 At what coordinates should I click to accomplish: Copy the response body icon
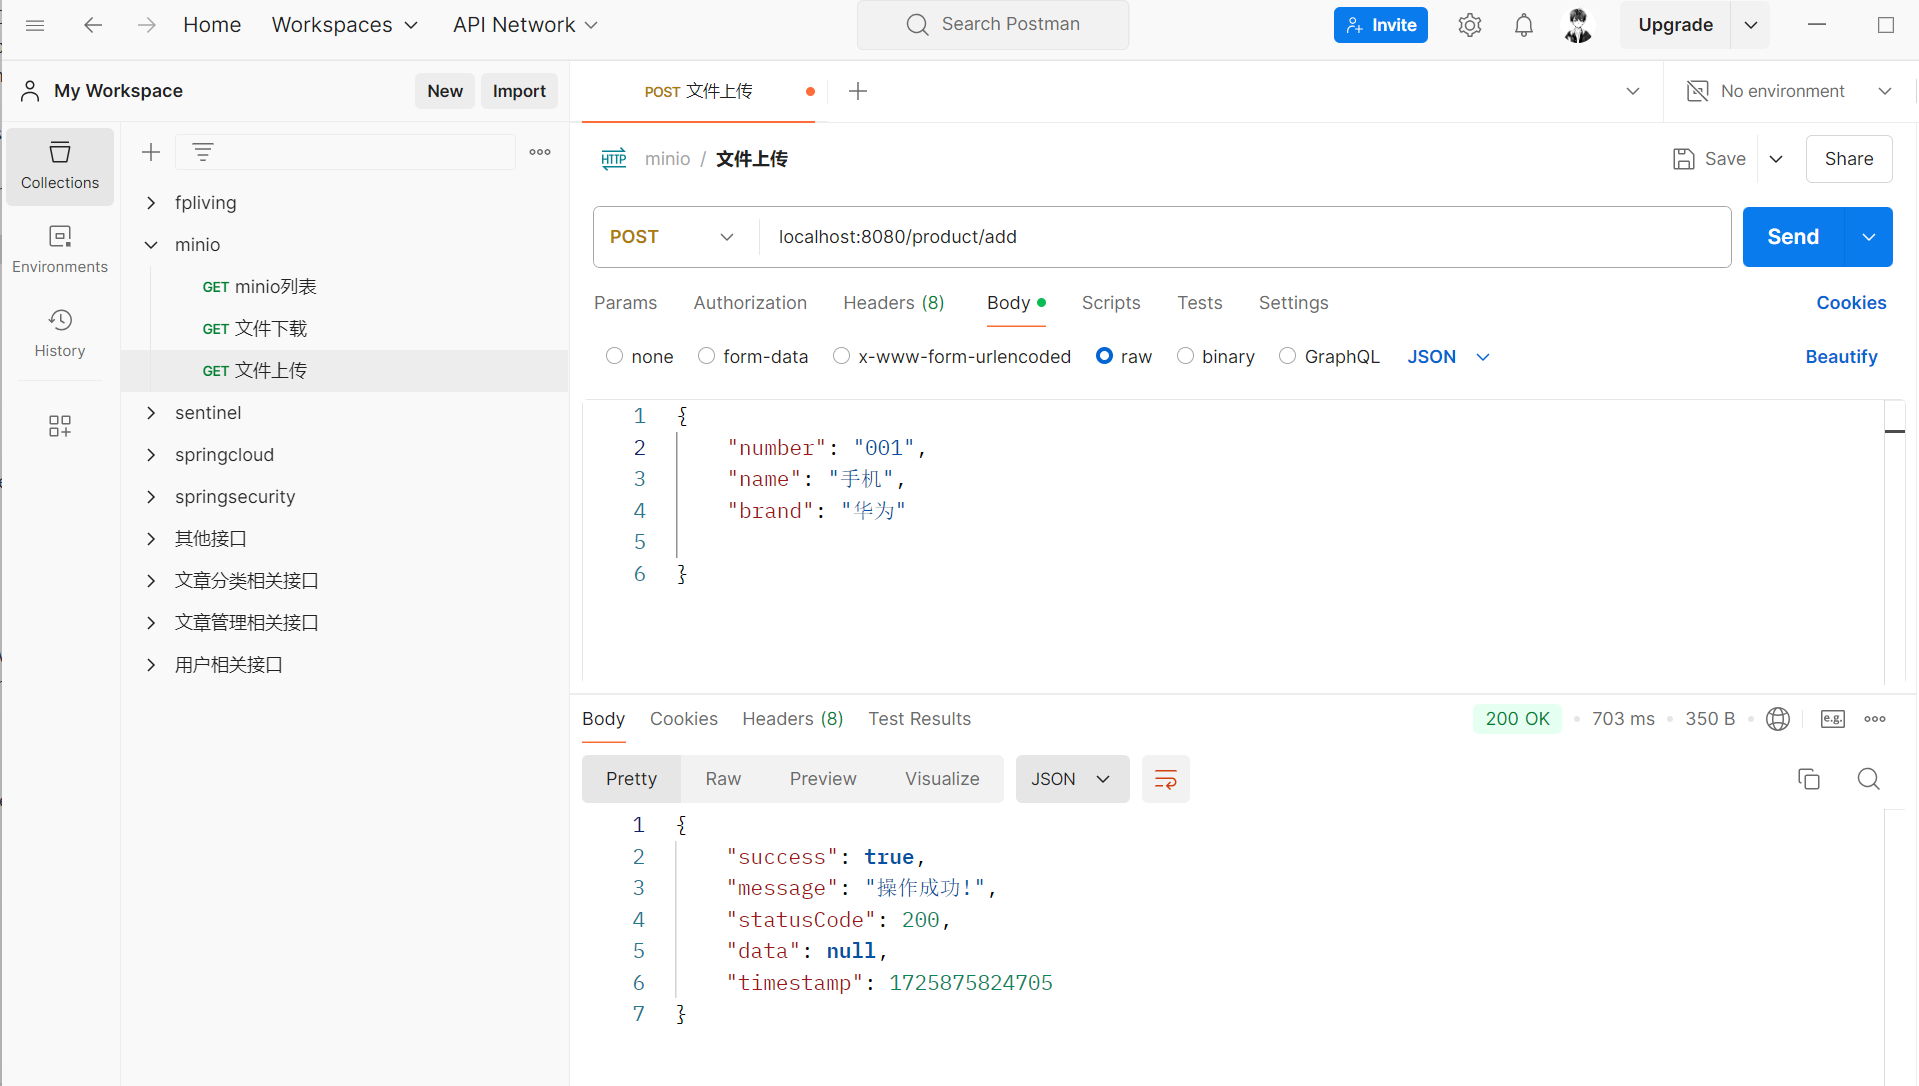(x=1809, y=779)
